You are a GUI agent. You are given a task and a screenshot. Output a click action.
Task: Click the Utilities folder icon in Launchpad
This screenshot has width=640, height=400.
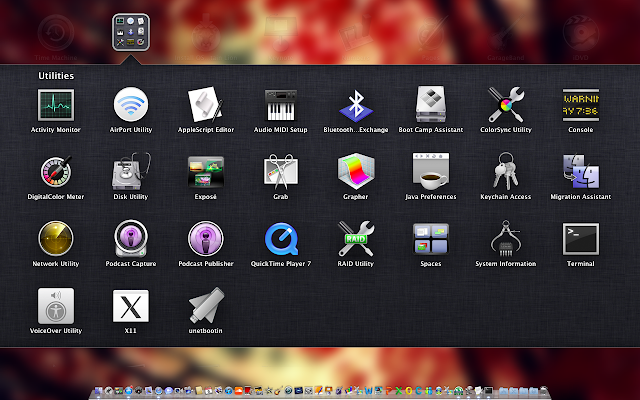click(x=131, y=32)
